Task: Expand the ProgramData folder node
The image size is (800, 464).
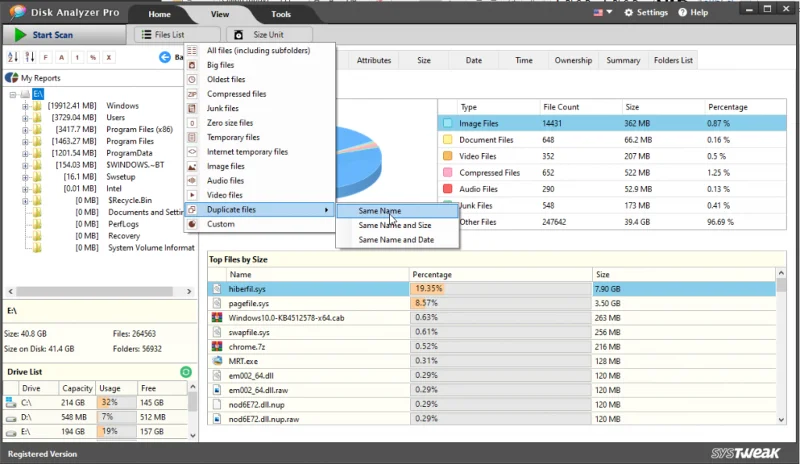Action: 24,153
